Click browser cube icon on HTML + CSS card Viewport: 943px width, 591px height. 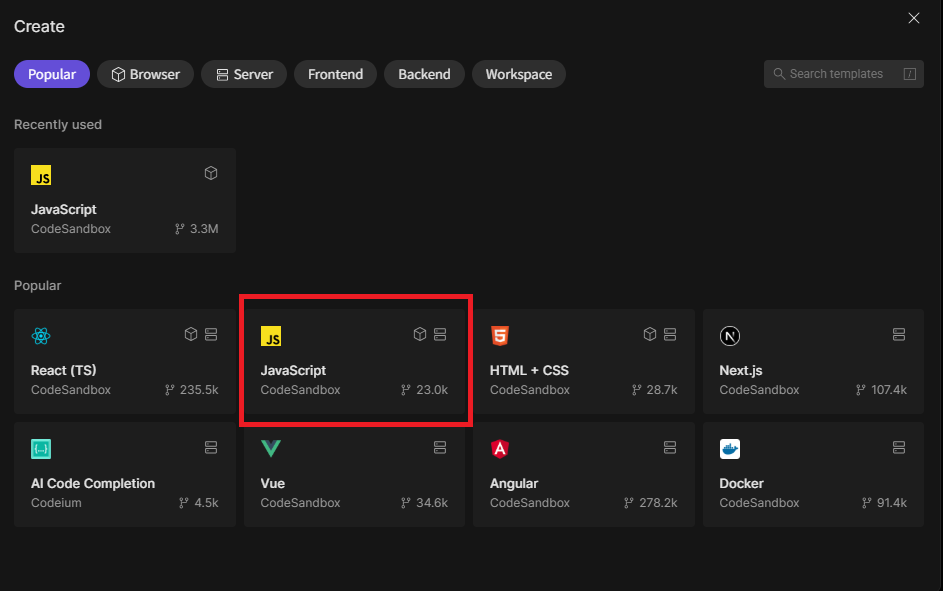650,334
